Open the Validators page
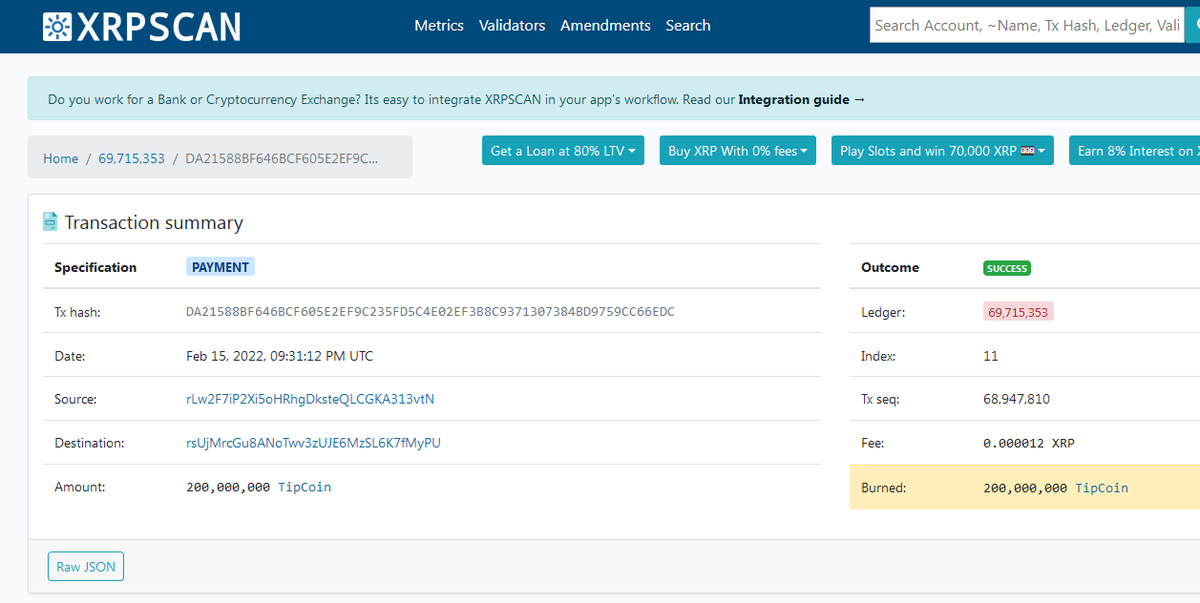Screen dimensions: 1200x603 [512, 26]
